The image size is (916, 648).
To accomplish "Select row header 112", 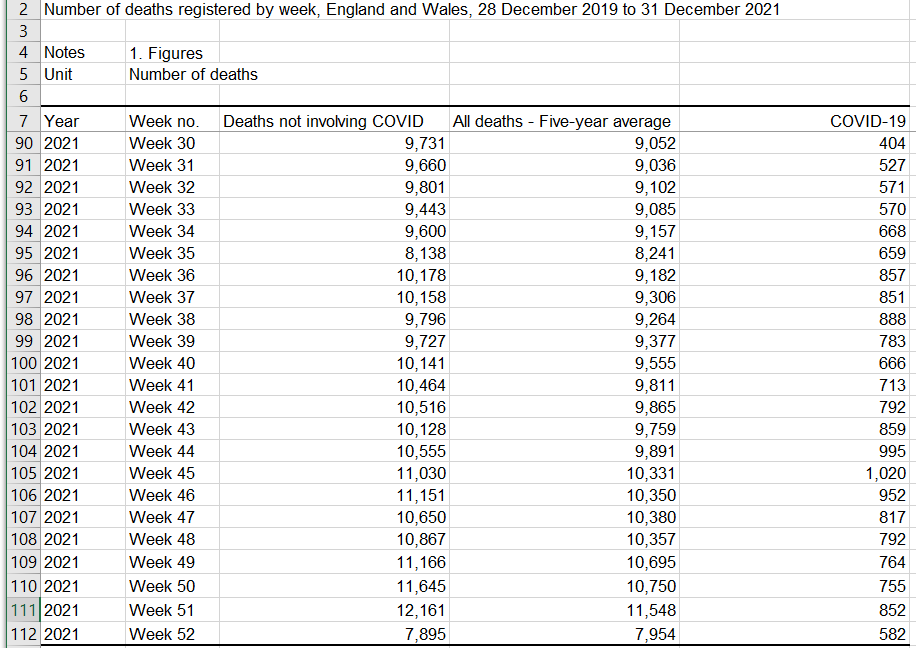I will (x=20, y=634).
